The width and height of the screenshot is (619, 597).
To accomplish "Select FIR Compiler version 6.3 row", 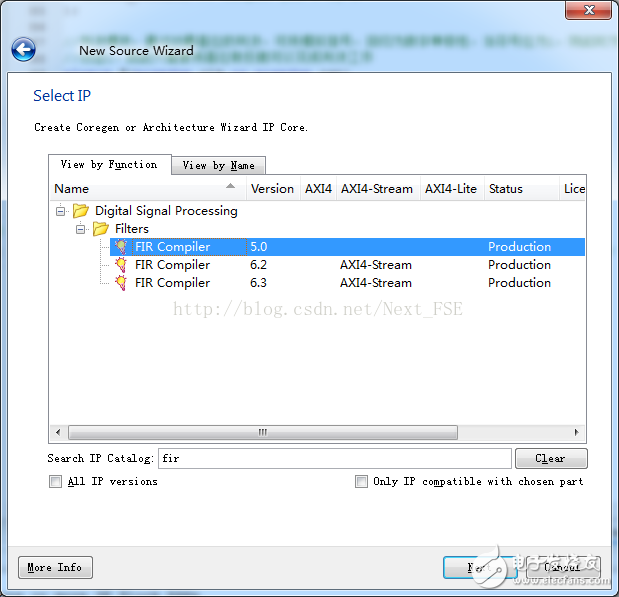I will 347,283.
